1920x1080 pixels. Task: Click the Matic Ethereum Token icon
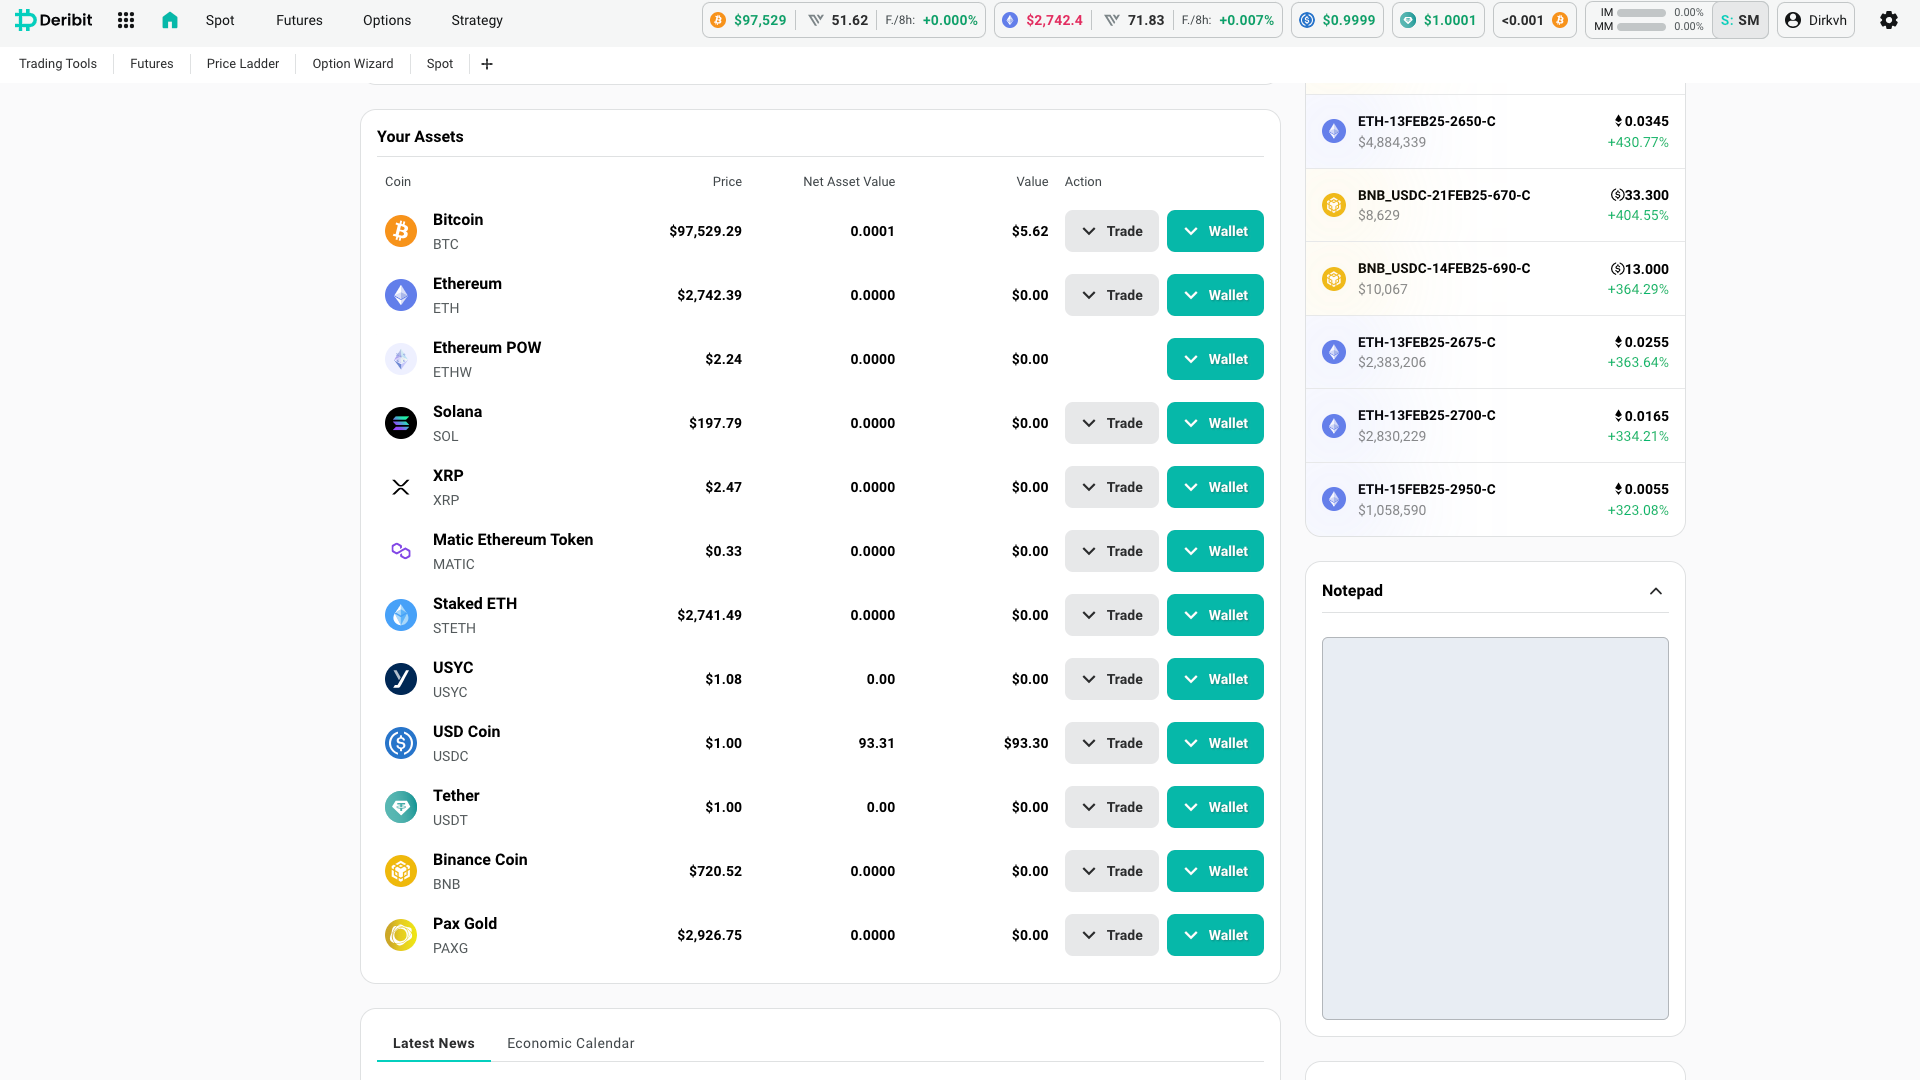click(x=401, y=551)
